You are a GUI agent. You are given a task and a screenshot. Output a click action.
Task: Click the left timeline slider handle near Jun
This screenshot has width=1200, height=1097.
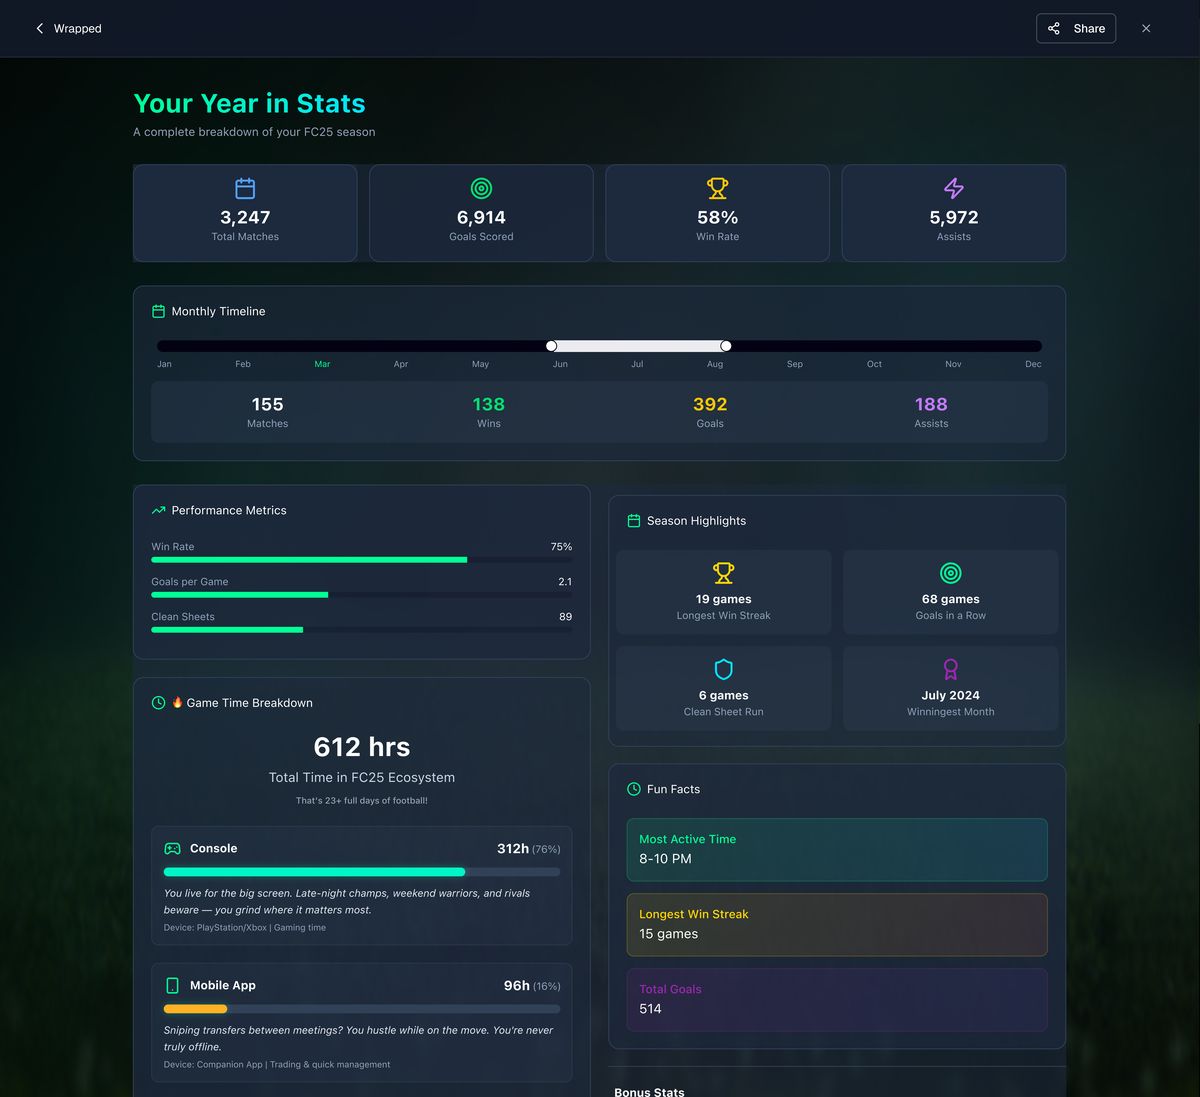(551, 346)
